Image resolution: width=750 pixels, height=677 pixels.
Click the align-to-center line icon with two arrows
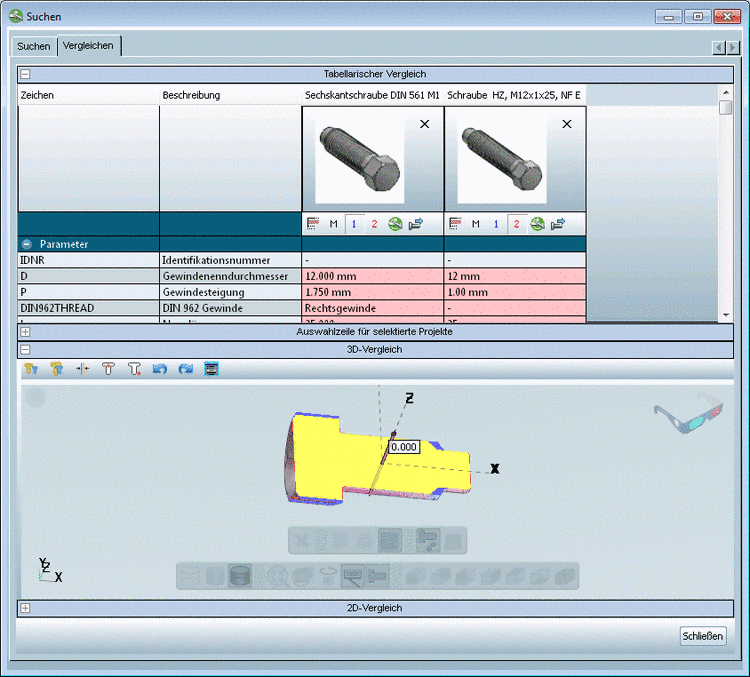point(82,369)
